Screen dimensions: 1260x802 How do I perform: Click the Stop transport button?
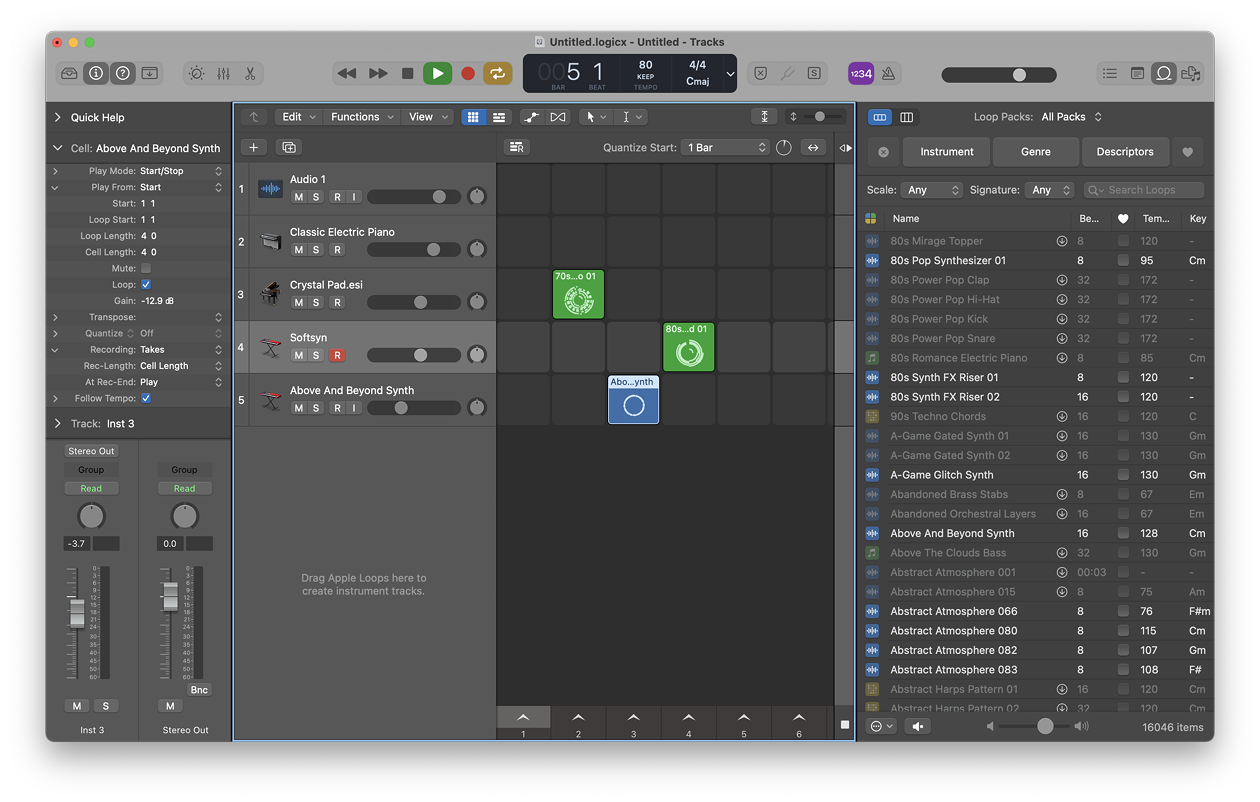point(407,73)
